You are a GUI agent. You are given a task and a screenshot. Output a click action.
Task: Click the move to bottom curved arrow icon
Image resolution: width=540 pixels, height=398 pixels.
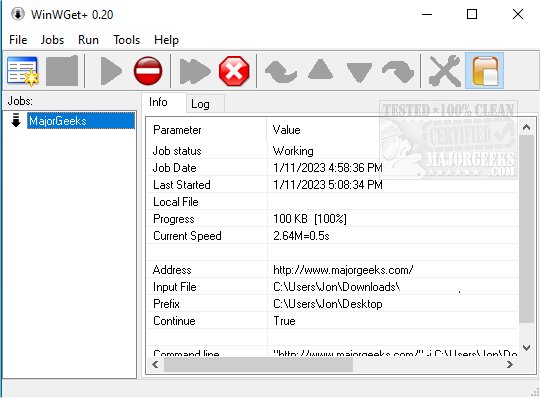point(398,71)
